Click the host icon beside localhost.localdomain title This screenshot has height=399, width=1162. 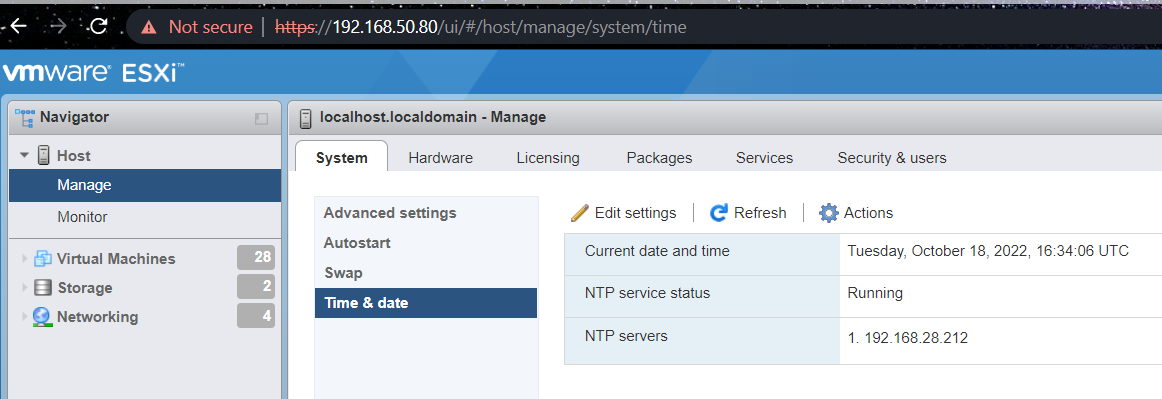point(305,118)
